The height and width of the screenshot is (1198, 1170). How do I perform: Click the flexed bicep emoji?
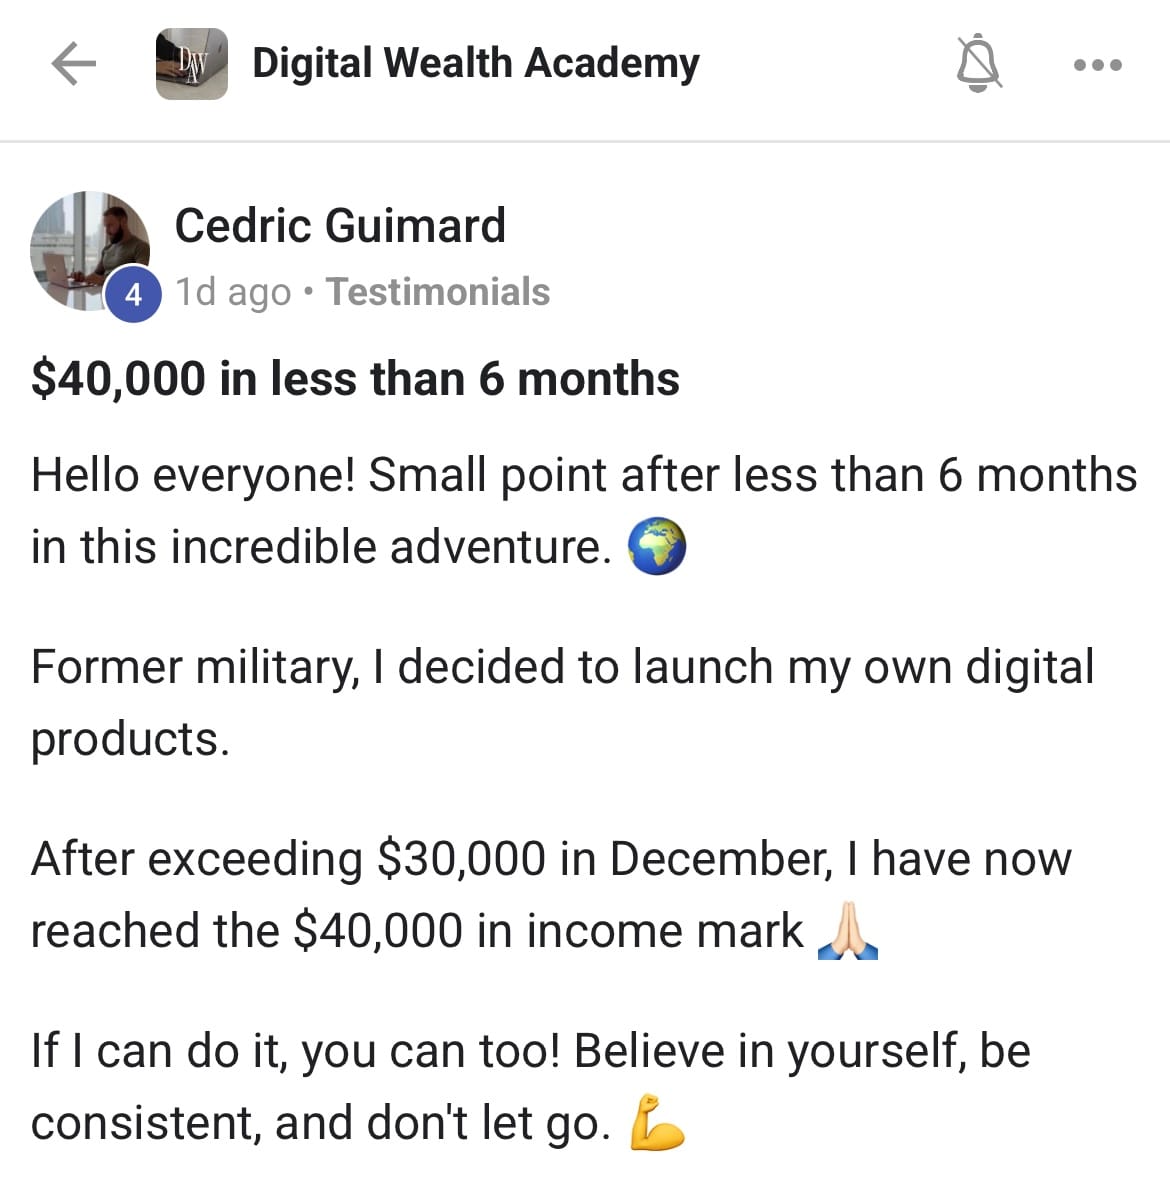[657, 1123]
